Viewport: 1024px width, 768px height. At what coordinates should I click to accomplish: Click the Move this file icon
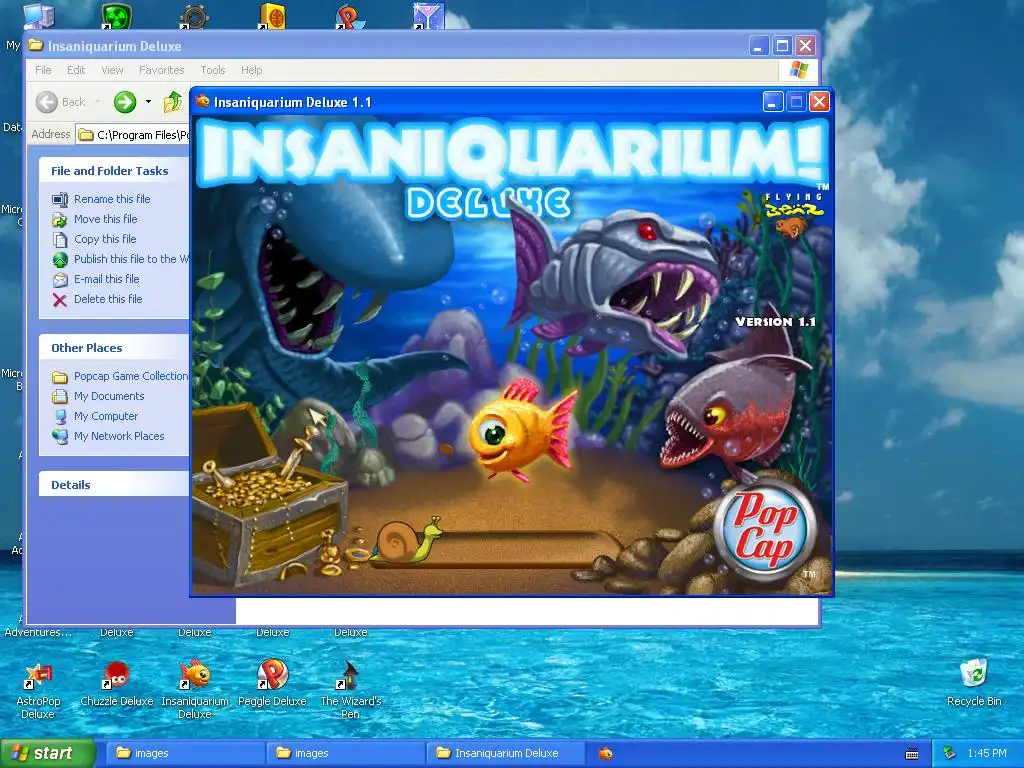tap(60, 219)
